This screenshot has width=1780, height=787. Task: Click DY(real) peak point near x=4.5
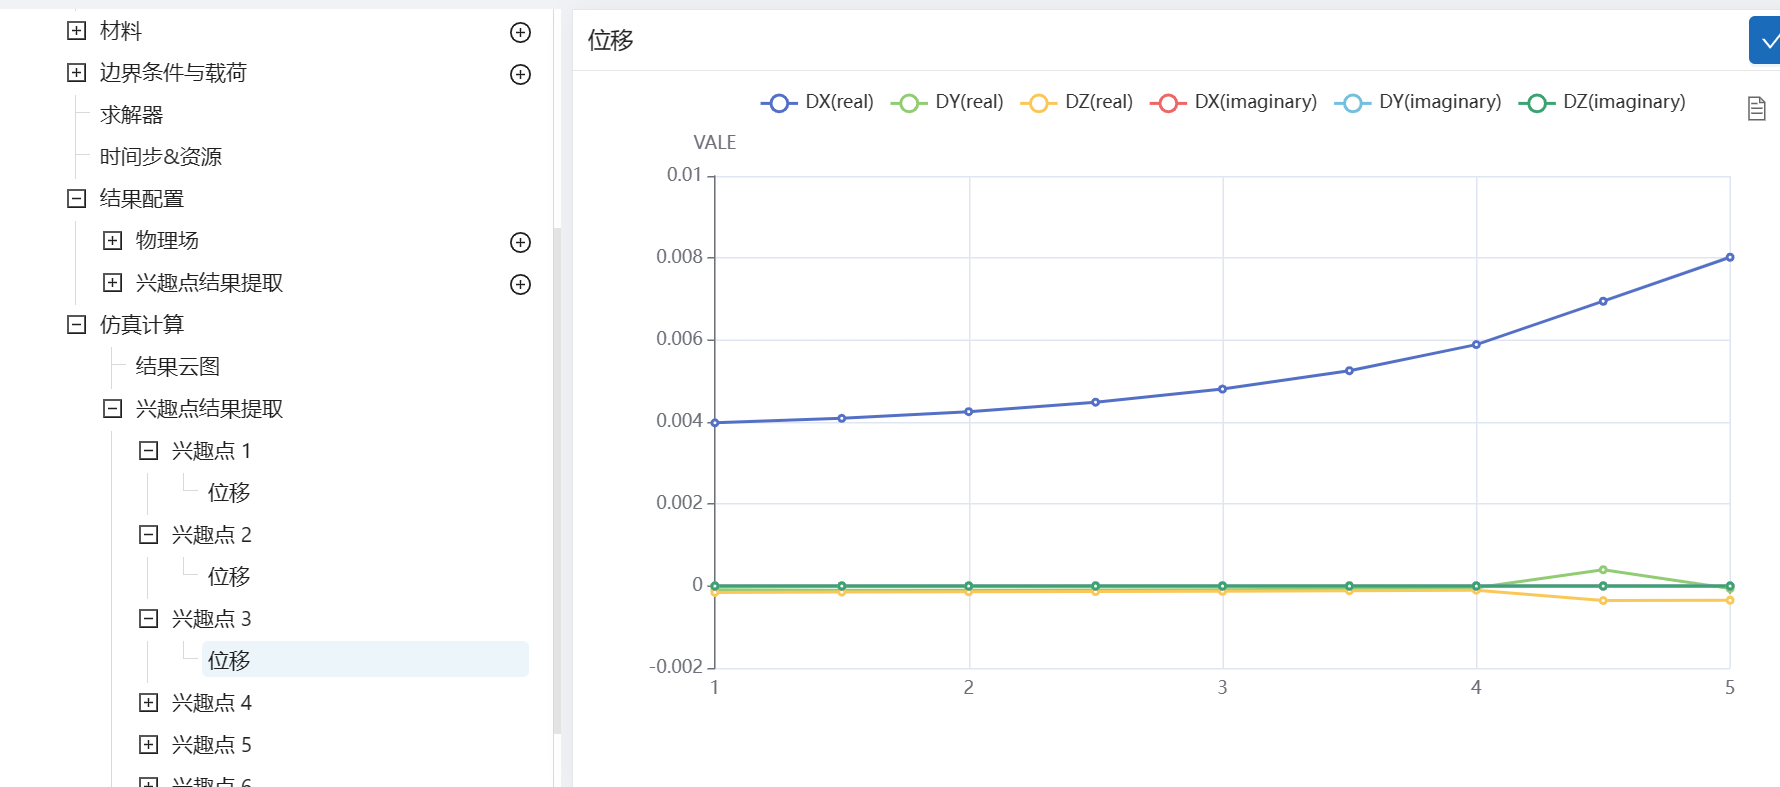1603,570
